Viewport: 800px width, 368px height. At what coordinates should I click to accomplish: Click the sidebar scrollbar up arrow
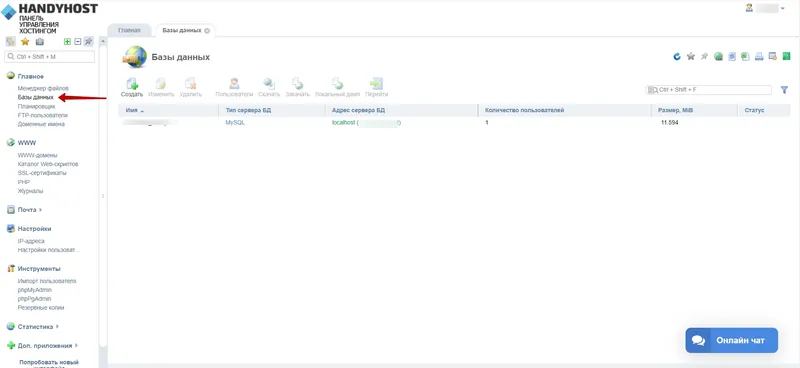click(103, 41)
